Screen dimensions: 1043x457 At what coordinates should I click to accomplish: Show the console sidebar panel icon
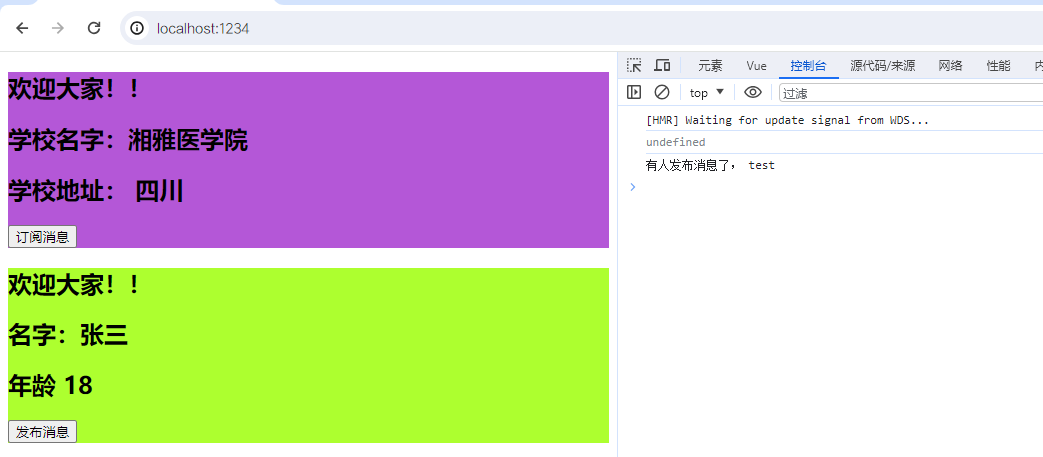pyautogui.click(x=634, y=92)
